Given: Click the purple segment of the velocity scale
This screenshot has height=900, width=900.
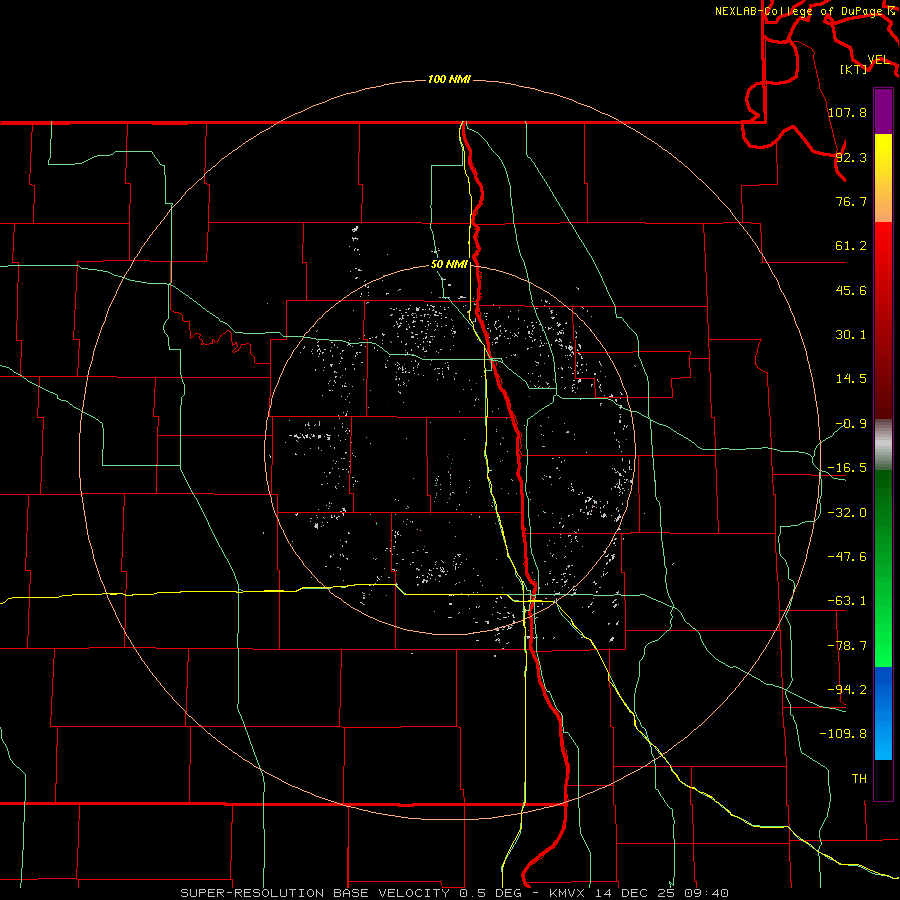Looking at the screenshot, I should click(x=883, y=112).
